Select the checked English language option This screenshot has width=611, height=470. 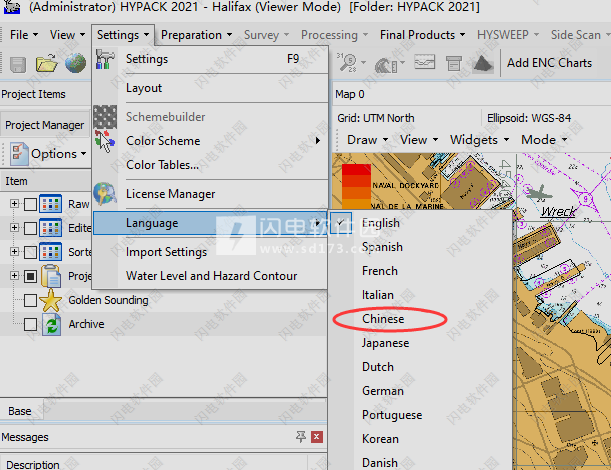419,223
